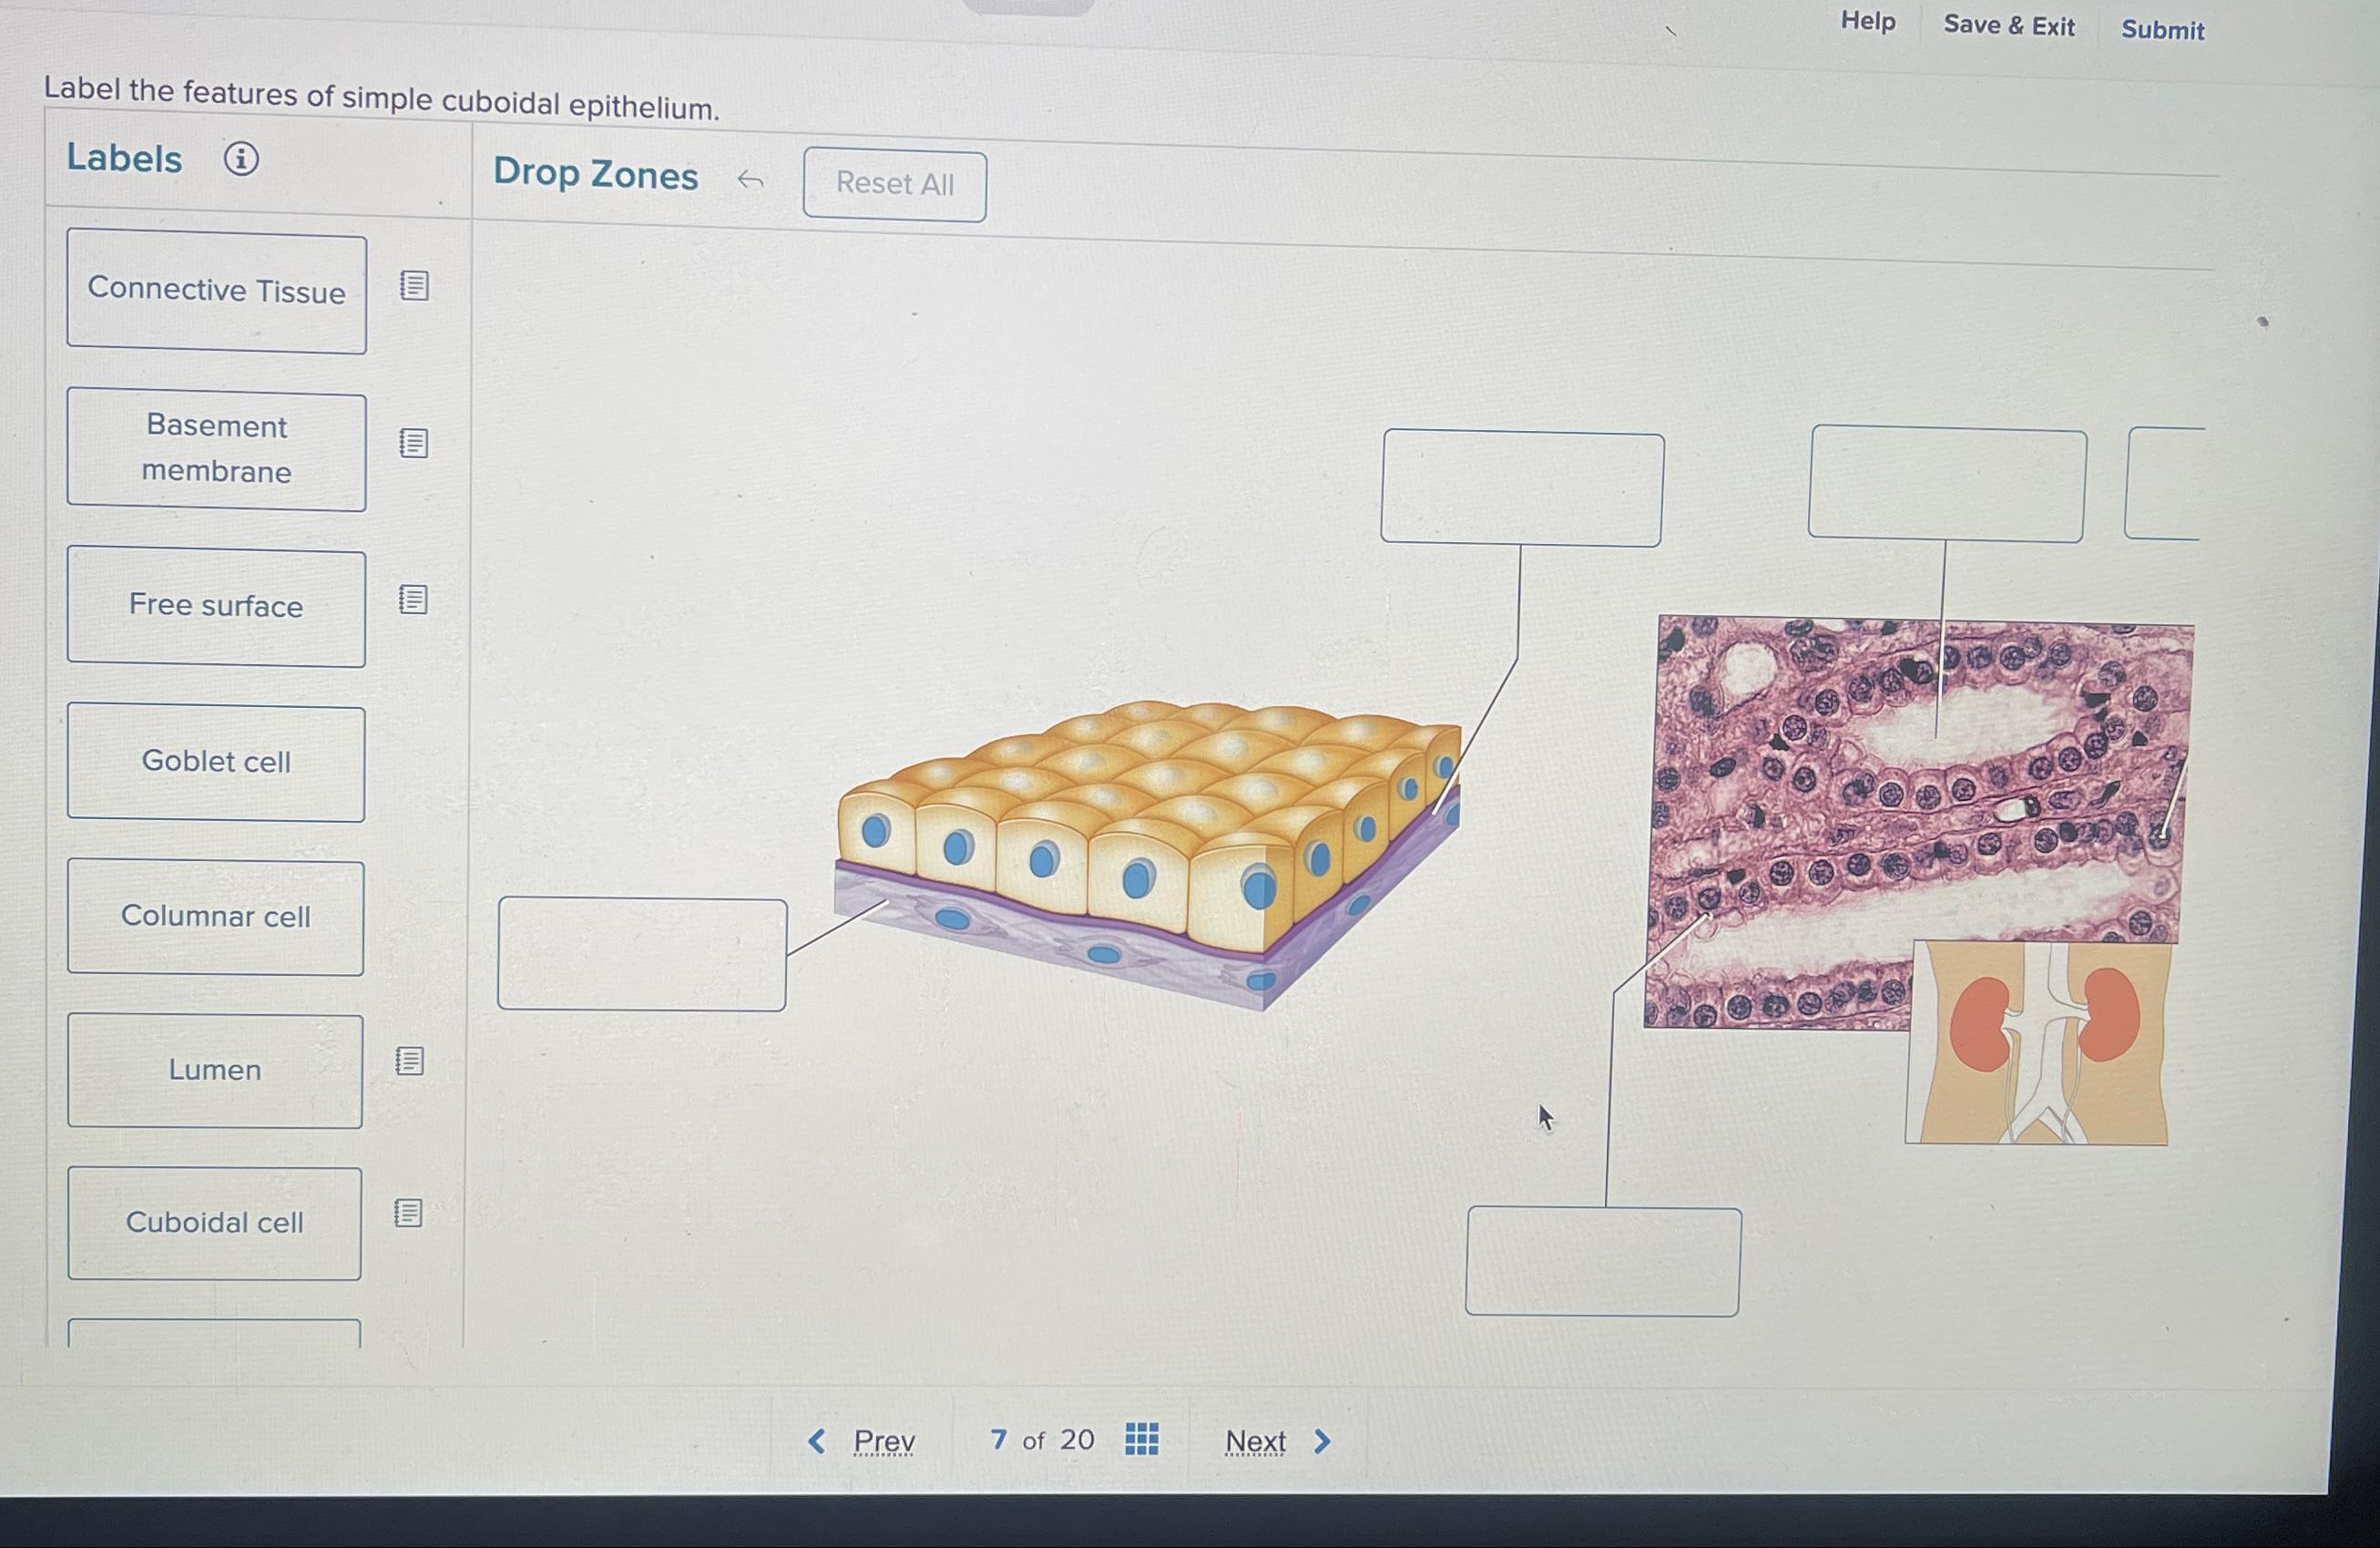Open description icon beside Basement membrane
The height and width of the screenshot is (1548, 2380).
coord(414,443)
